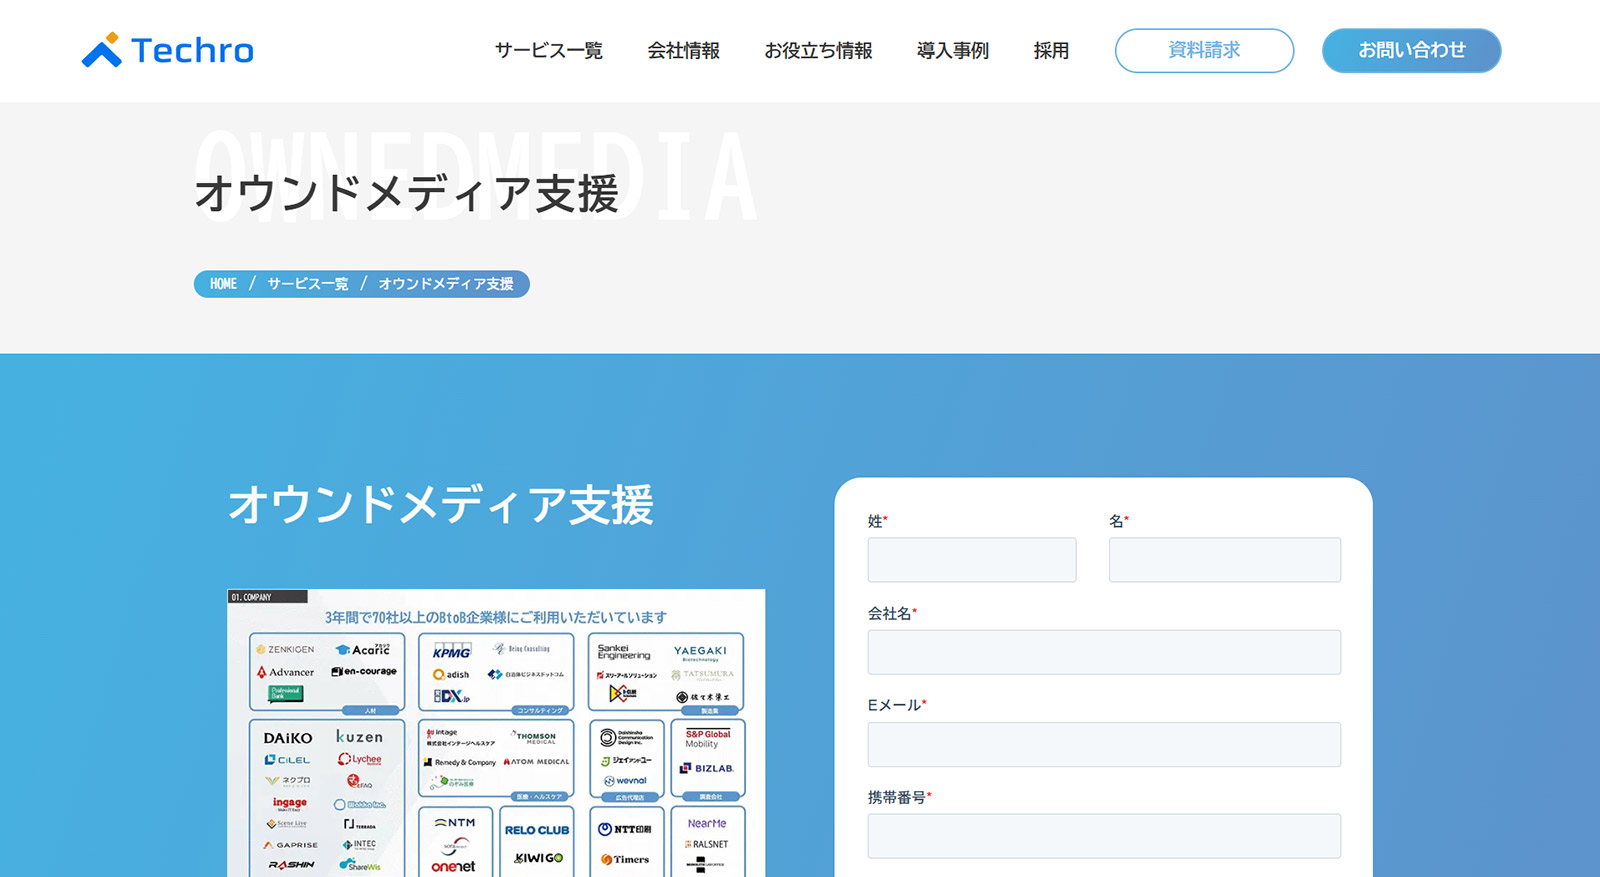Click the INTEC logo

[360, 845]
